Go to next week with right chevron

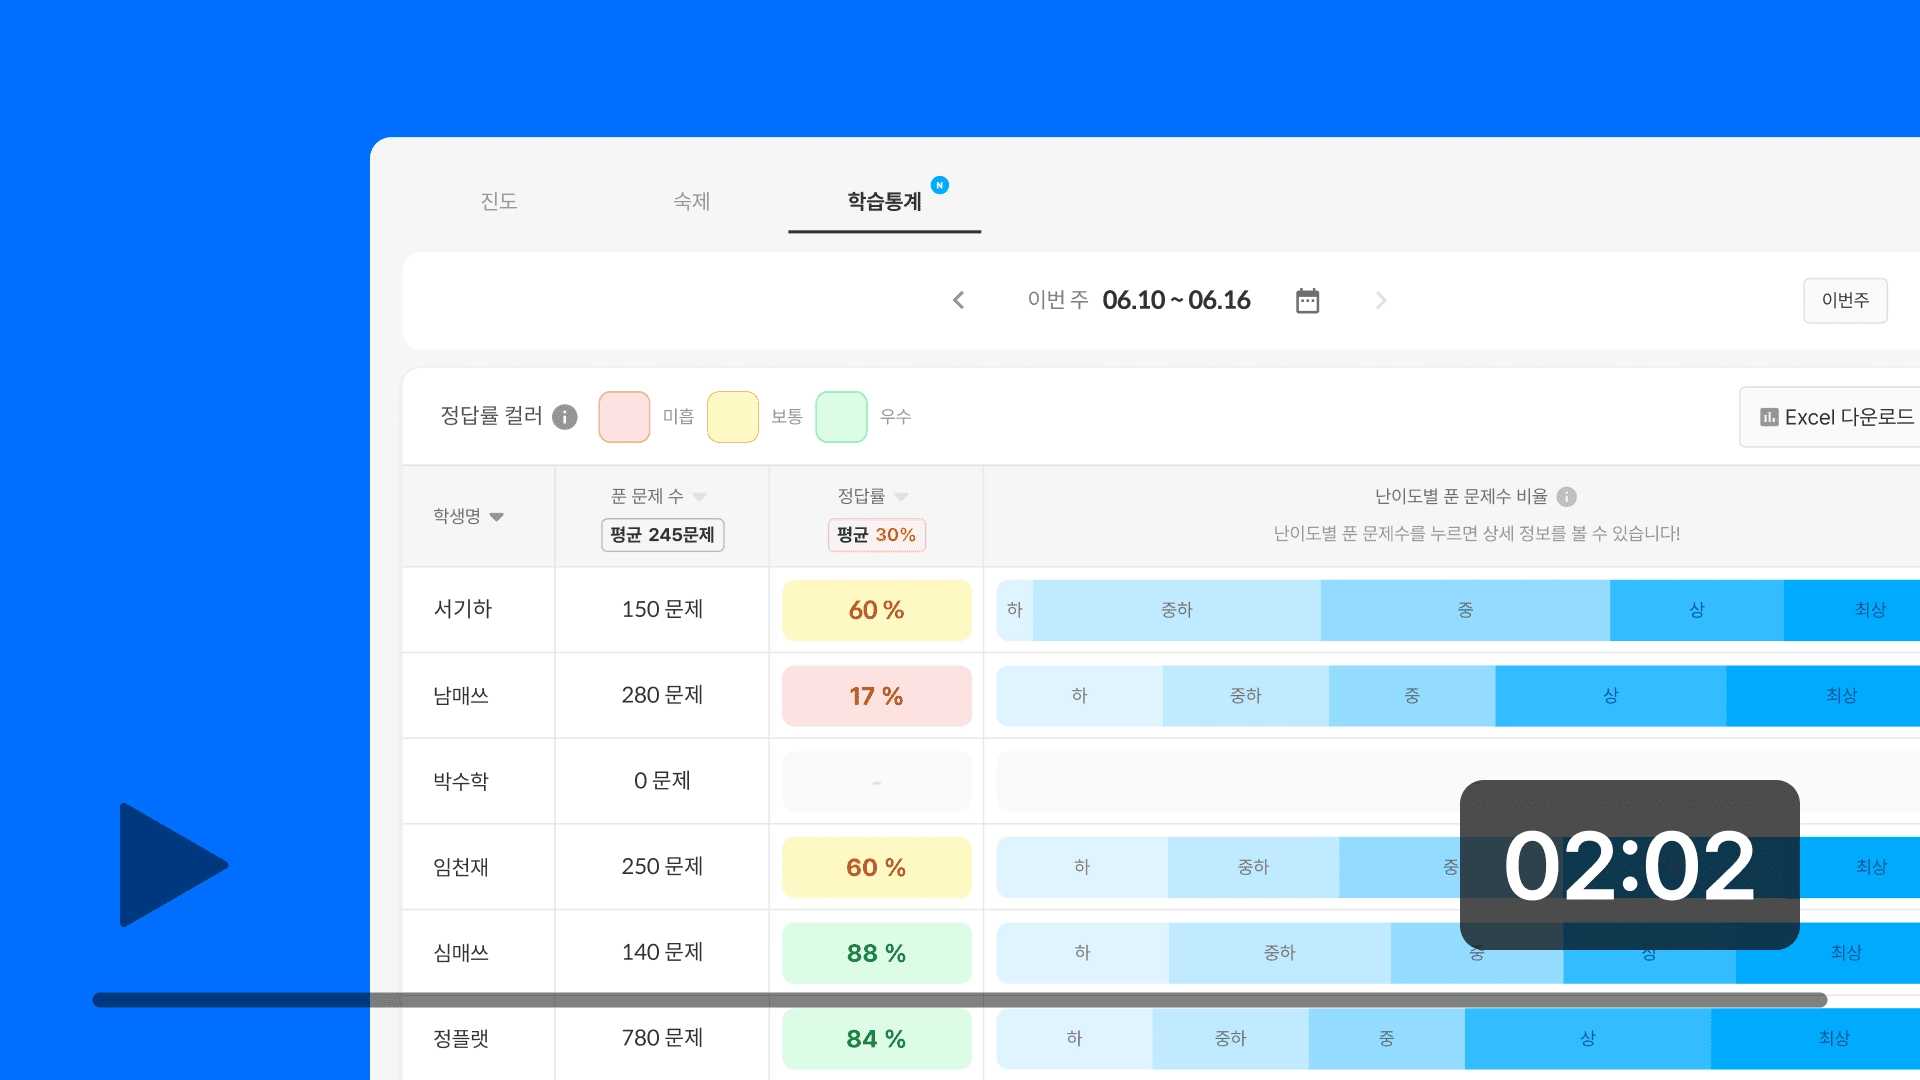pos(1381,301)
